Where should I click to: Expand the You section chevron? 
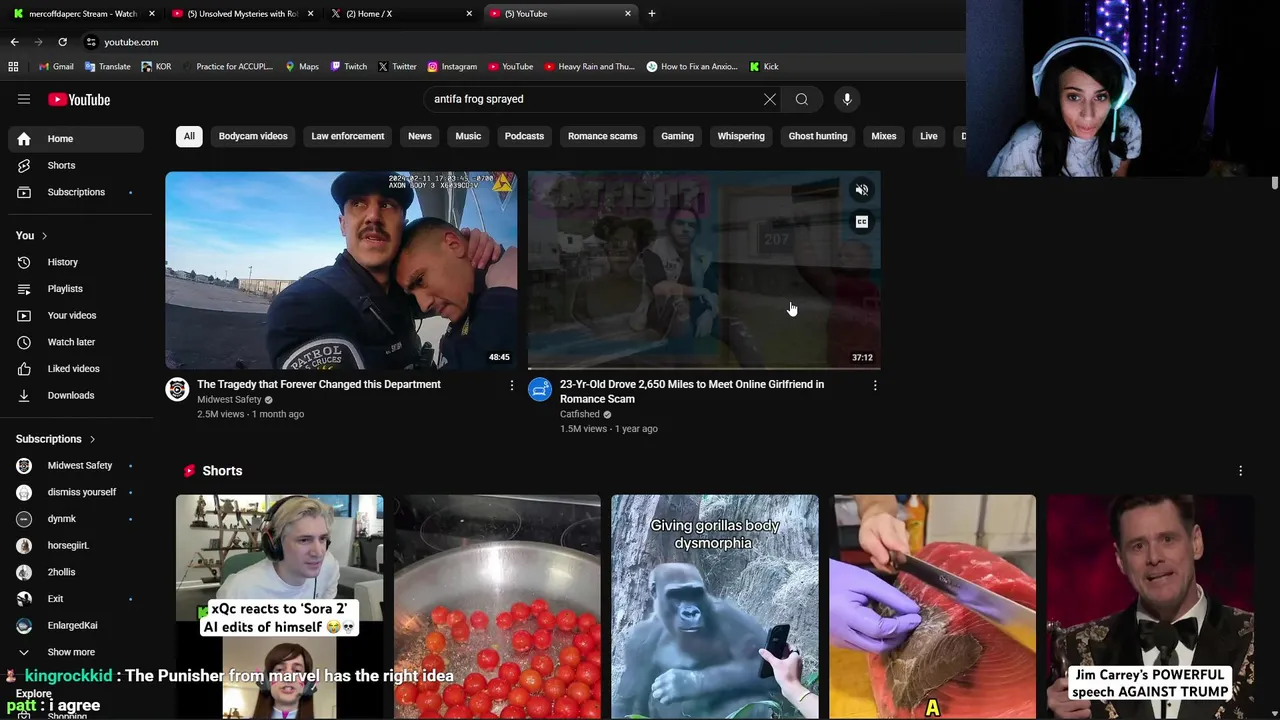[44, 236]
